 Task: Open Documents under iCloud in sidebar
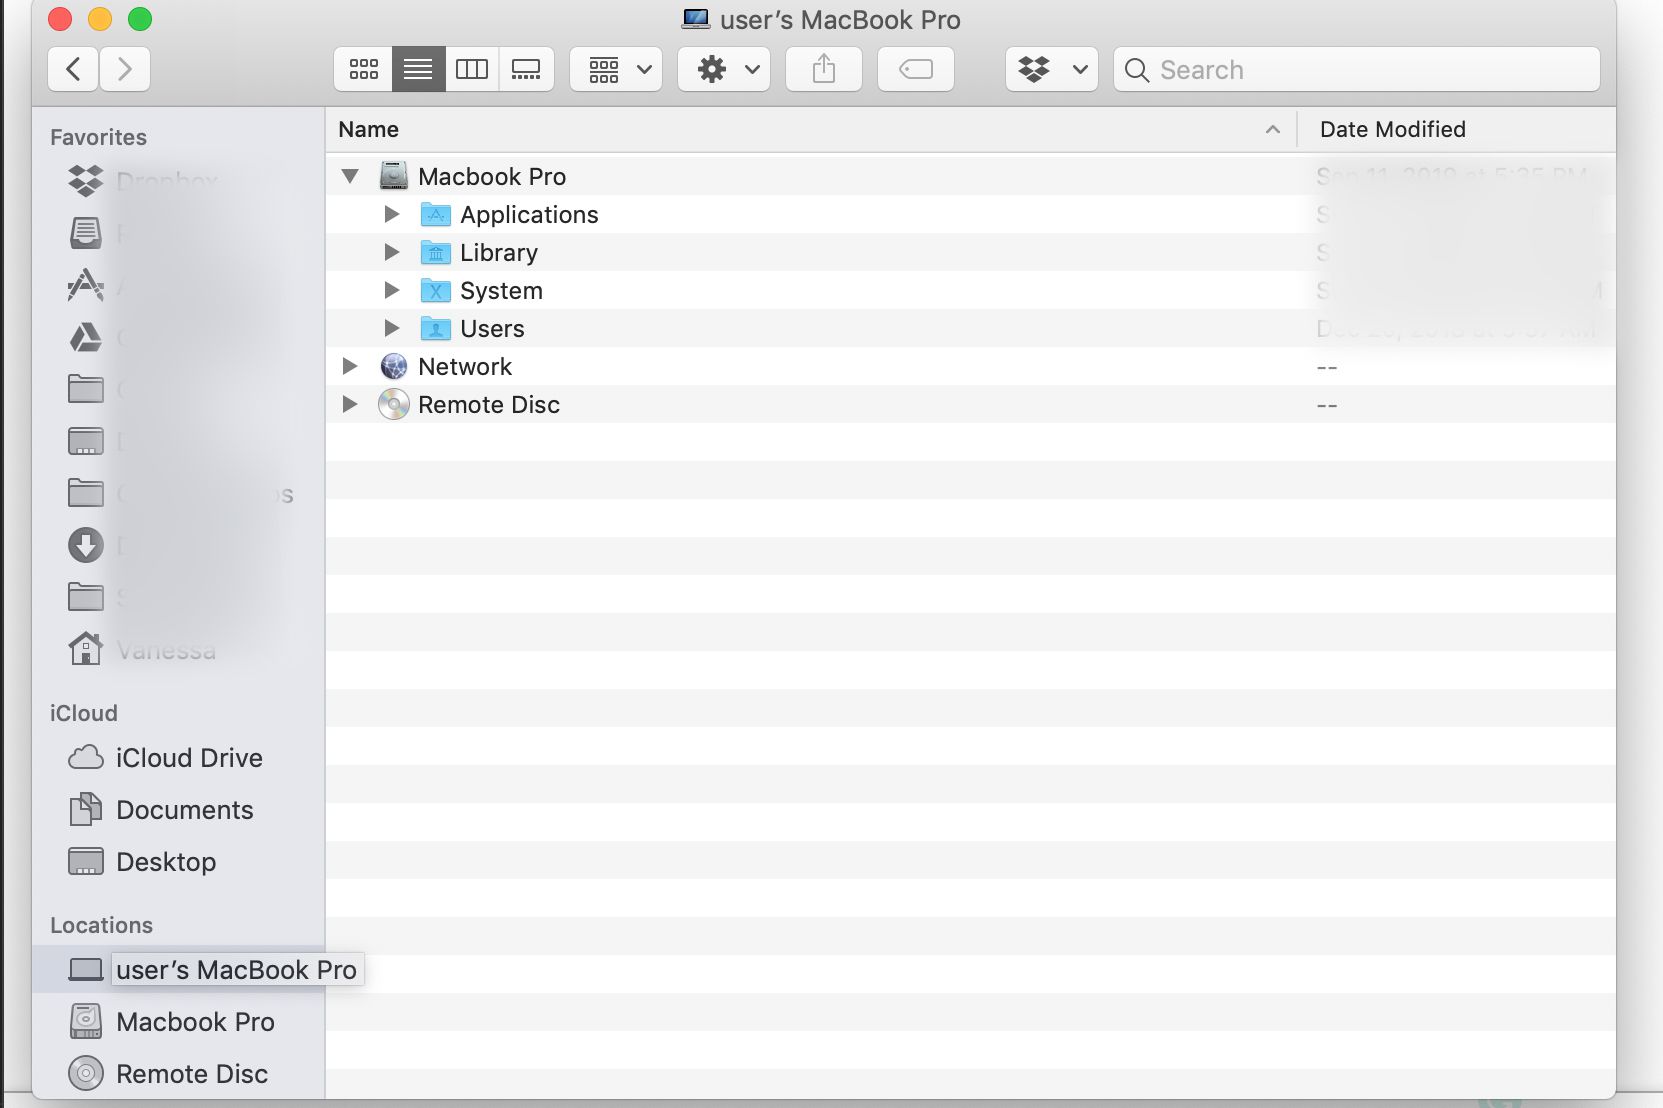tap(178, 809)
